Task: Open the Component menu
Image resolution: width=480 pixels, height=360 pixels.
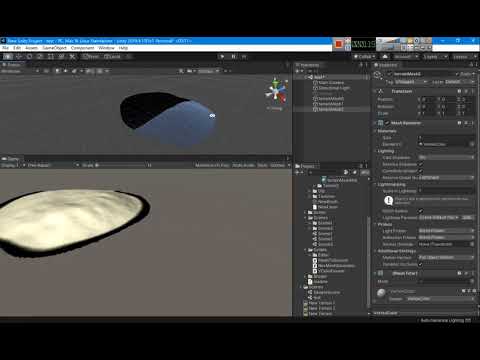Action: [82, 48]
